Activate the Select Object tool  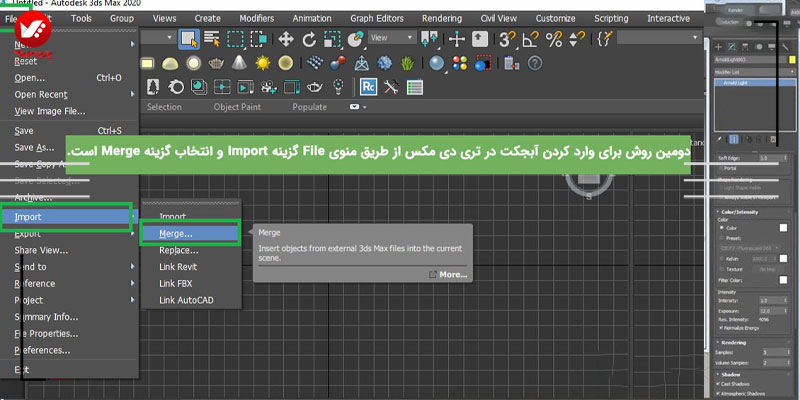coord(189,39)
